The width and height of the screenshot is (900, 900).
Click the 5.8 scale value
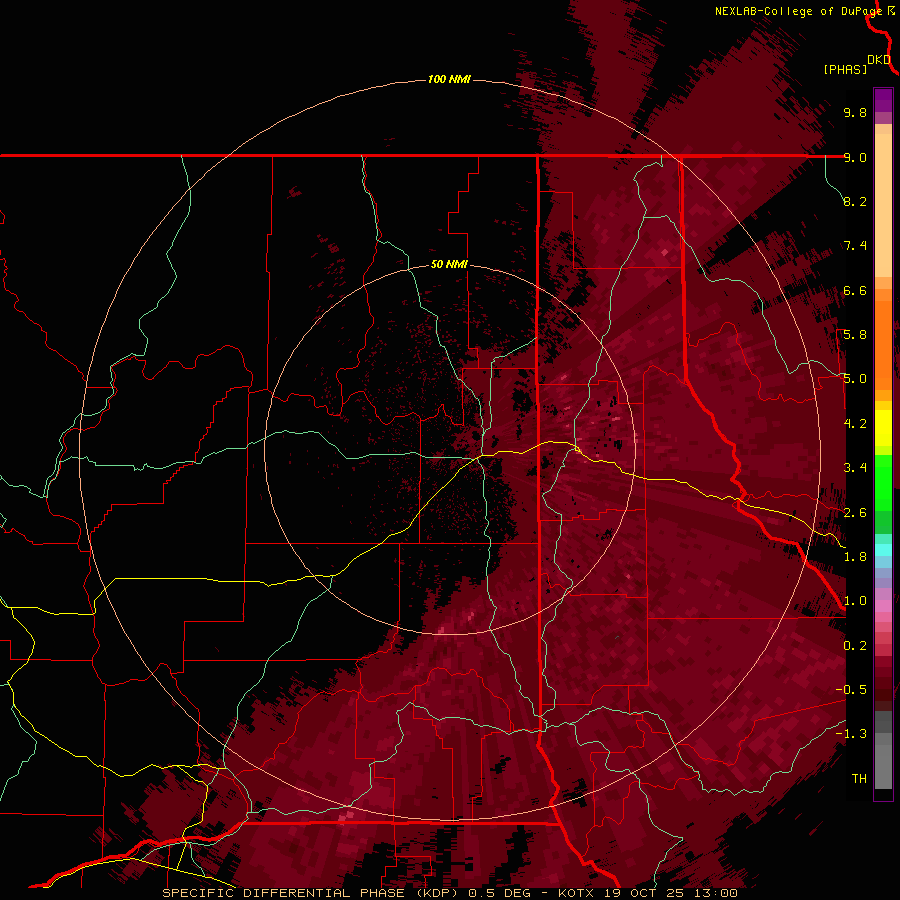tap(855, 335)
